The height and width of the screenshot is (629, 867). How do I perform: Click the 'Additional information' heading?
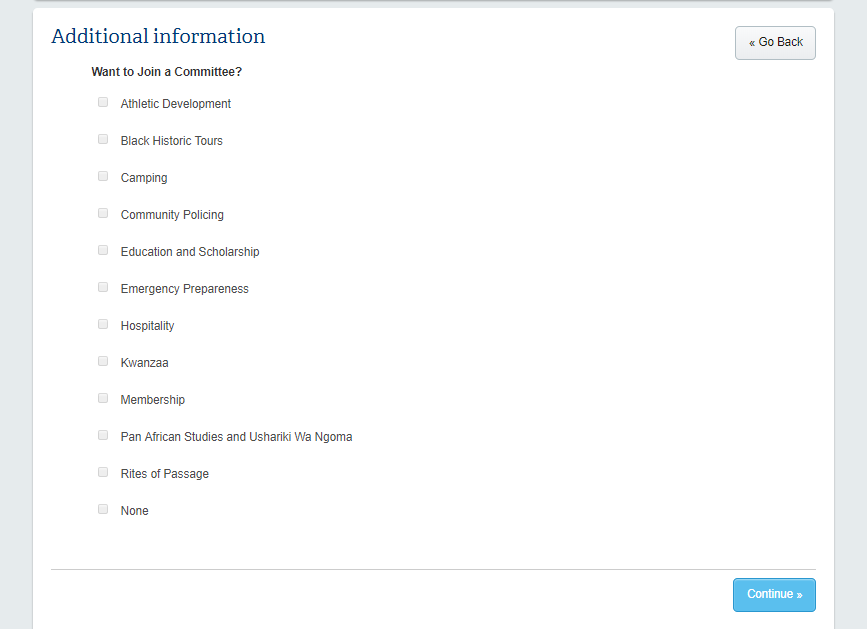(x=158, y=37)
